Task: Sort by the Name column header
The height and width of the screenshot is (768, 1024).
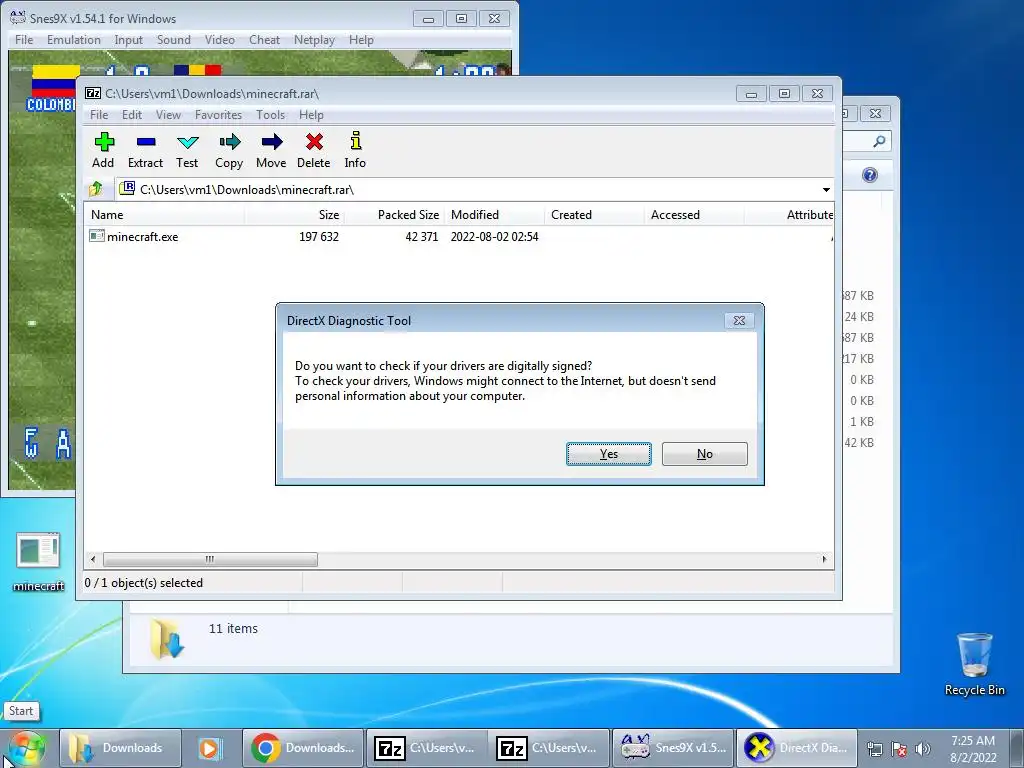Action: [x=165, y=215]
